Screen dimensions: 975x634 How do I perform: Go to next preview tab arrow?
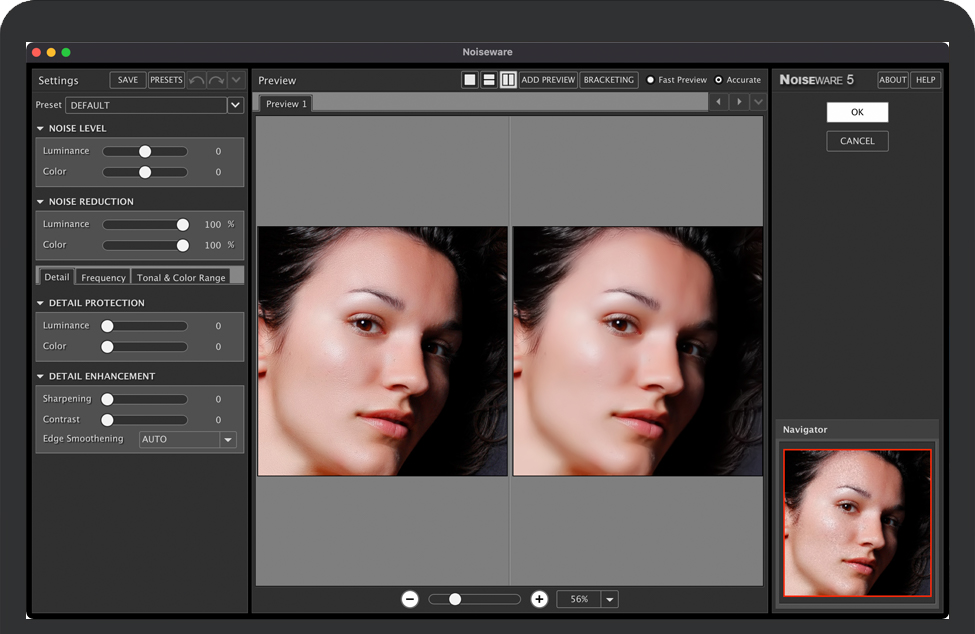tap(738, 102)
